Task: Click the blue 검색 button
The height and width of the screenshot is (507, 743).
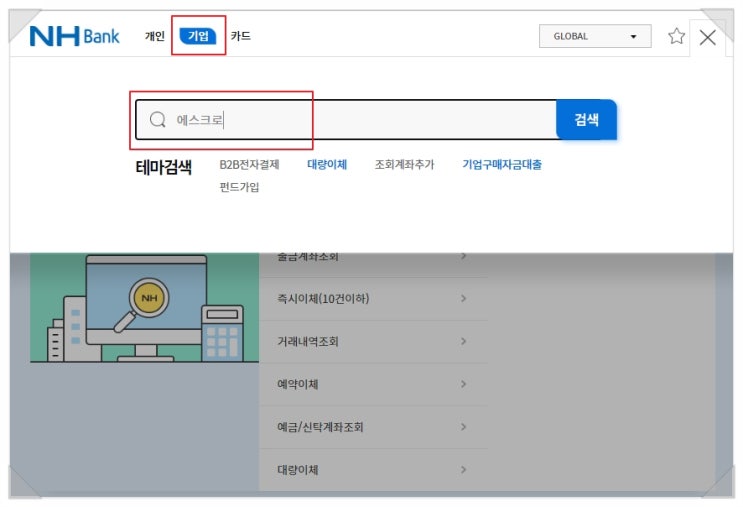Action: (x=586, y=119)
